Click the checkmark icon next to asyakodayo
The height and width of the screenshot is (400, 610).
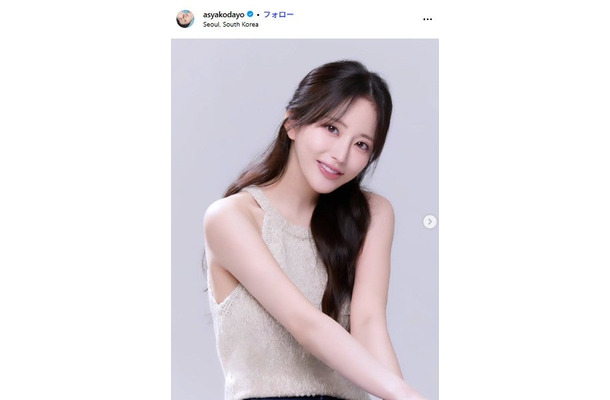pyautogui.click(x=250, y=14)
